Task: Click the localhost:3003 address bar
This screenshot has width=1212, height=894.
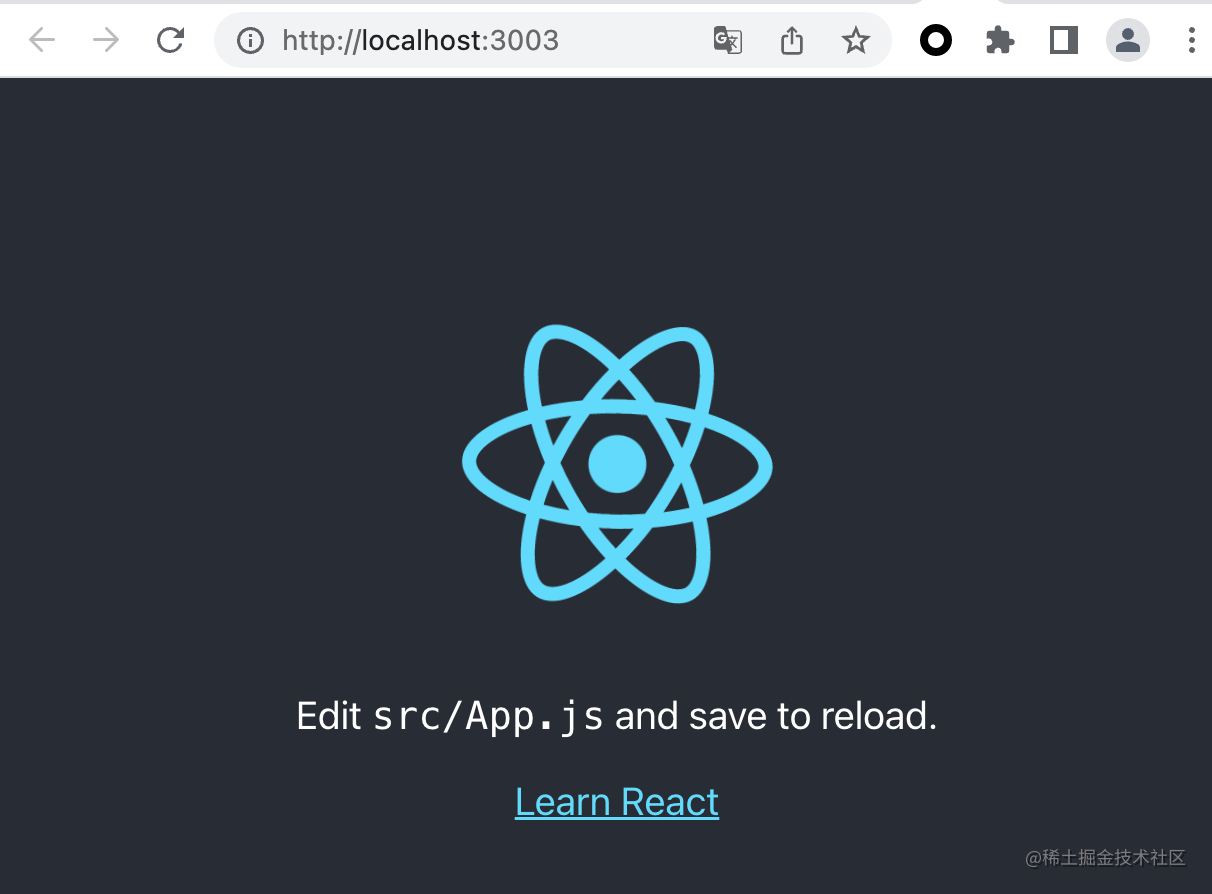Action: pyautogui.click(x=553, y=40)
